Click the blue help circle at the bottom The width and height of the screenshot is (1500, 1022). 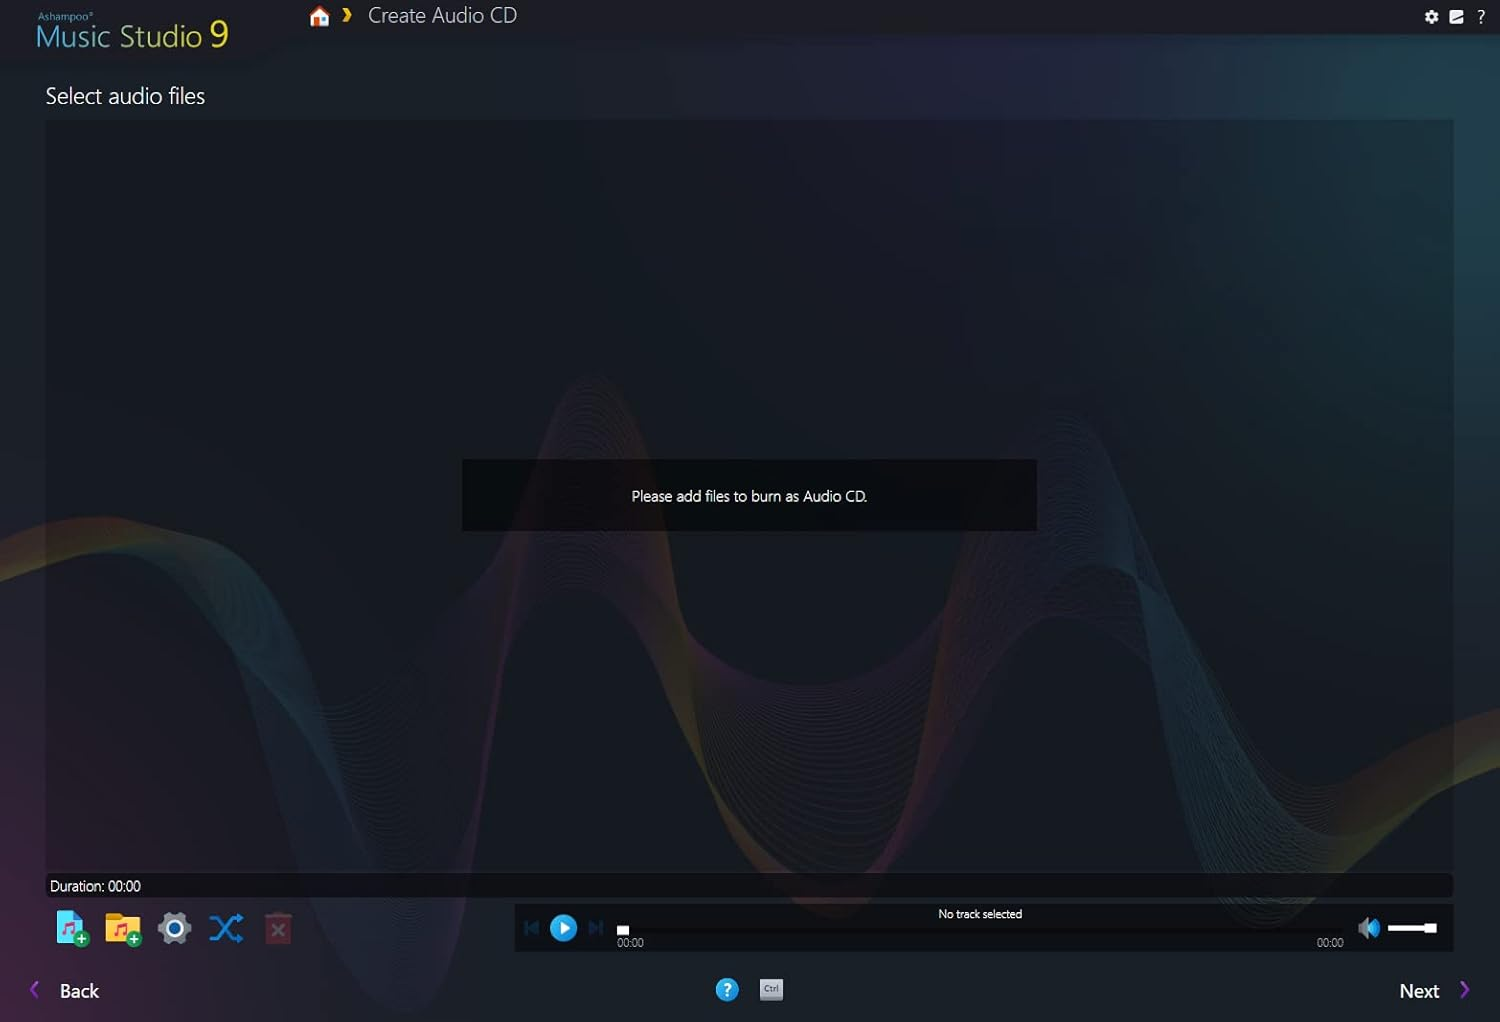[x=727, y=989]
